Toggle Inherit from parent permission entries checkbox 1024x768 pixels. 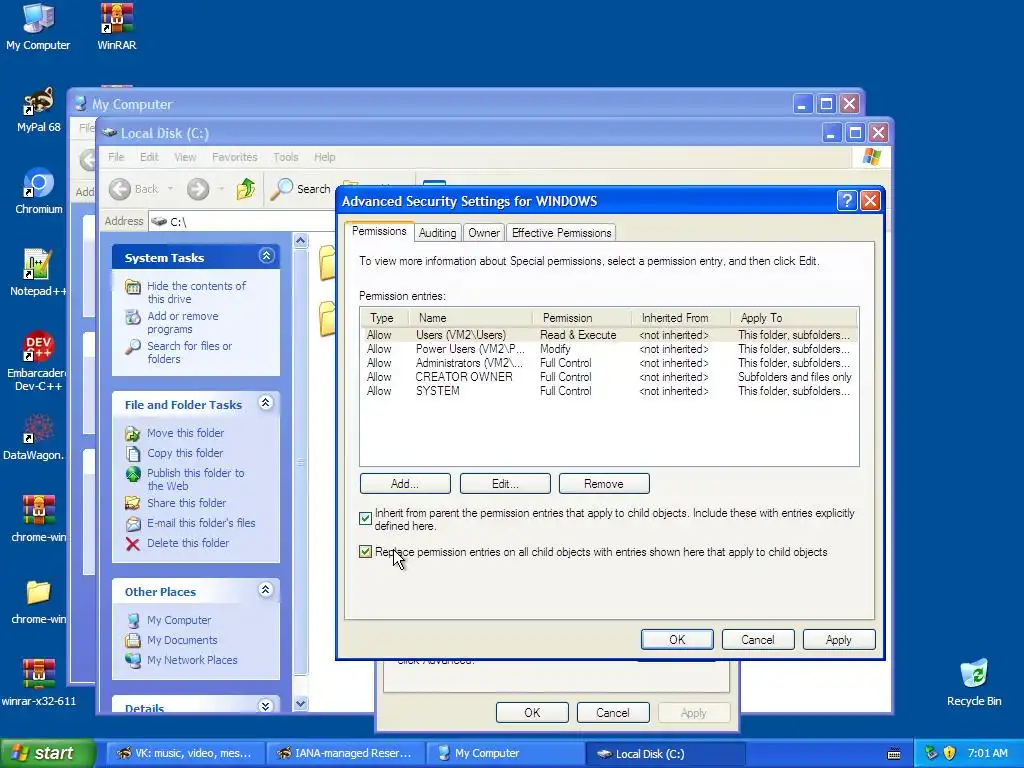(x=365, y=519)
